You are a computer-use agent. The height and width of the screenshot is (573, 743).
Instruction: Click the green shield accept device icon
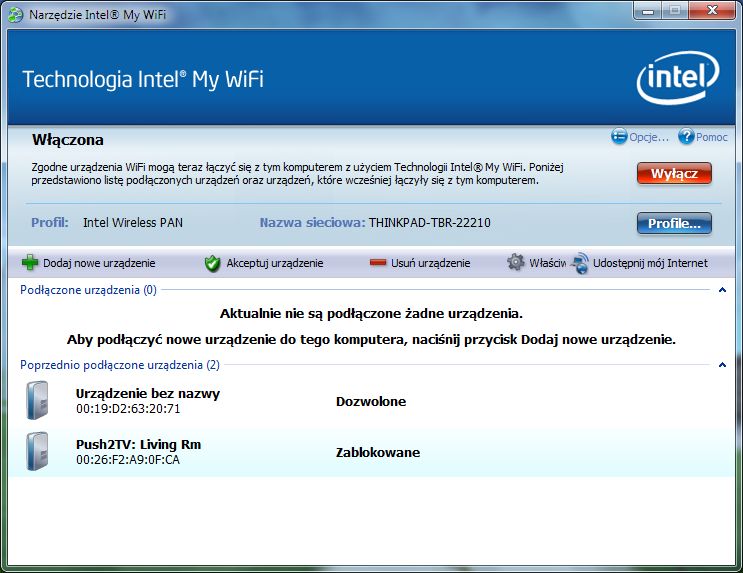[212, 263]
